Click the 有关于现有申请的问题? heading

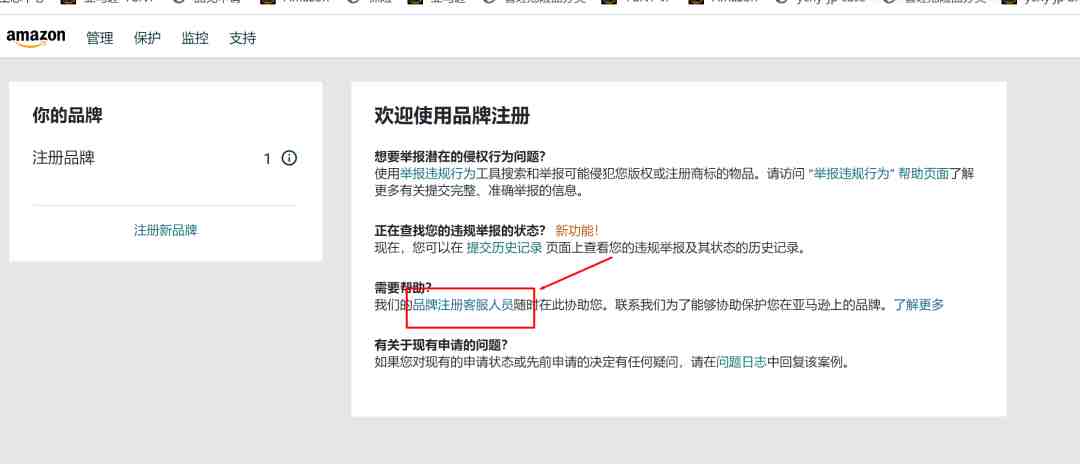[x=442, y=344]
